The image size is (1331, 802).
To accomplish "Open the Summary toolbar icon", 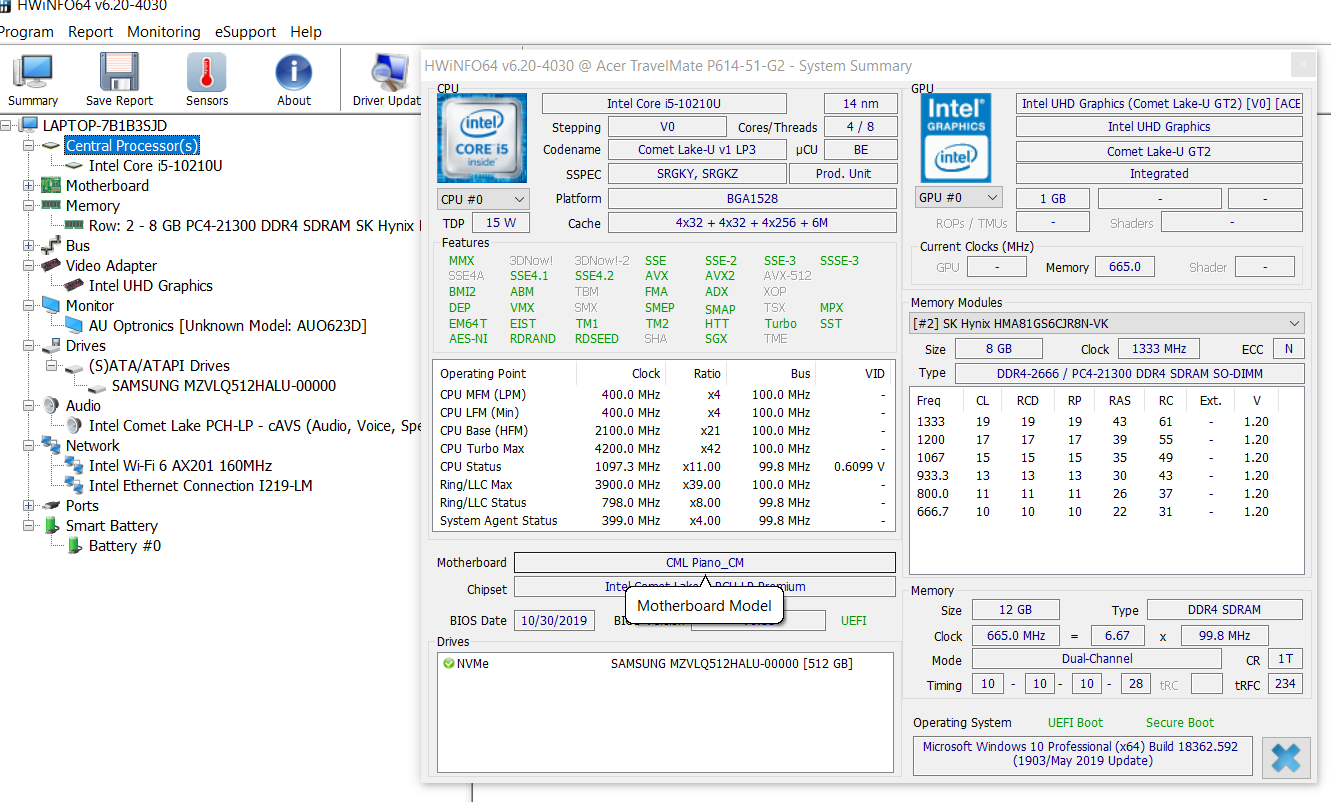I will [x=33, y=80].
